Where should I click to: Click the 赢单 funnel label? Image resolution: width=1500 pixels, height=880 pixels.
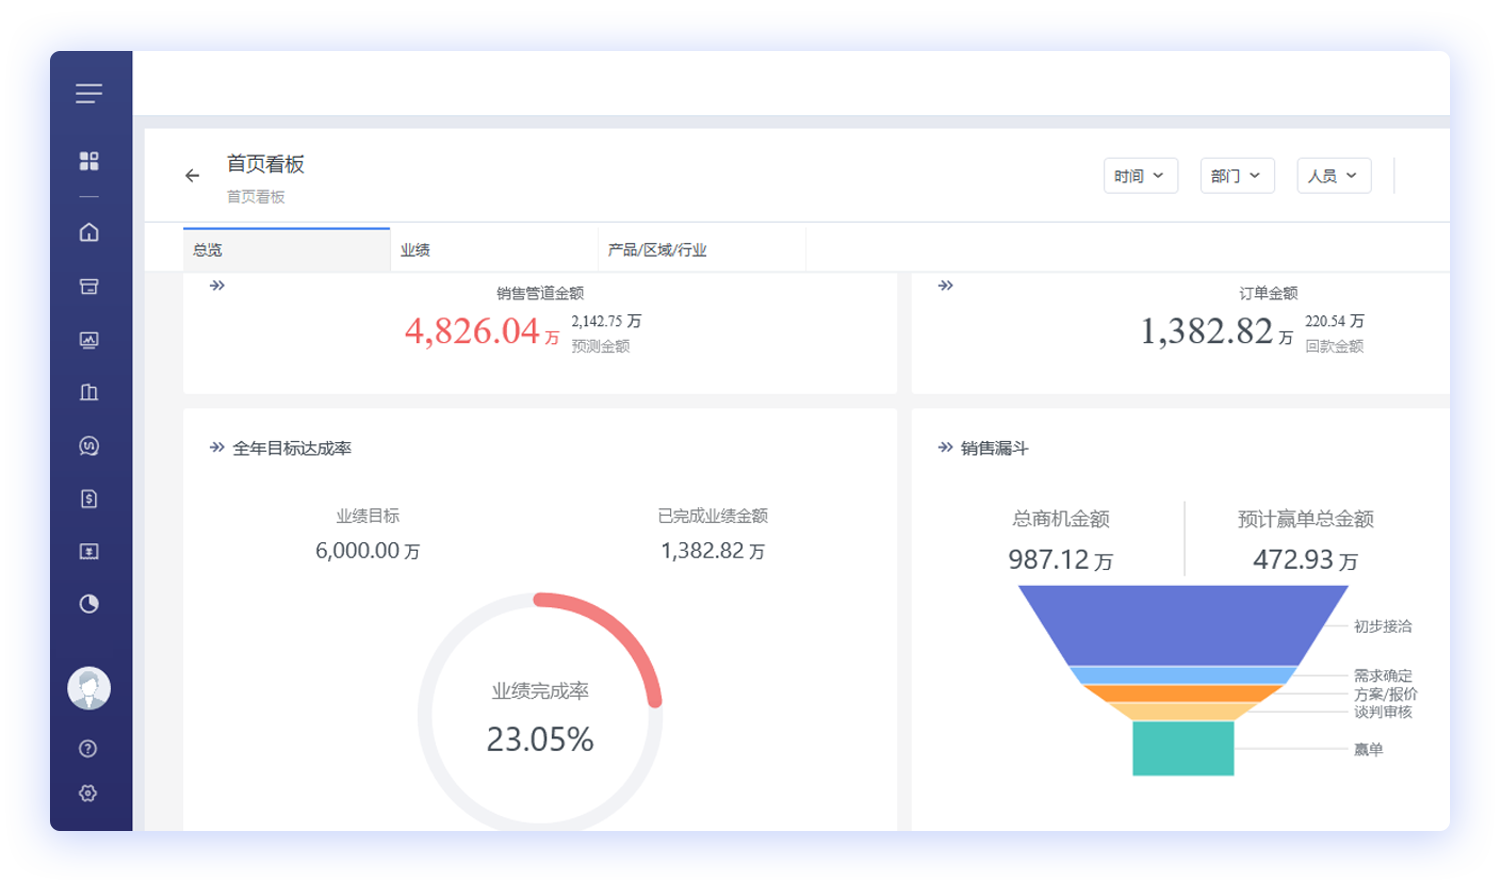[x=1368, y=749]
